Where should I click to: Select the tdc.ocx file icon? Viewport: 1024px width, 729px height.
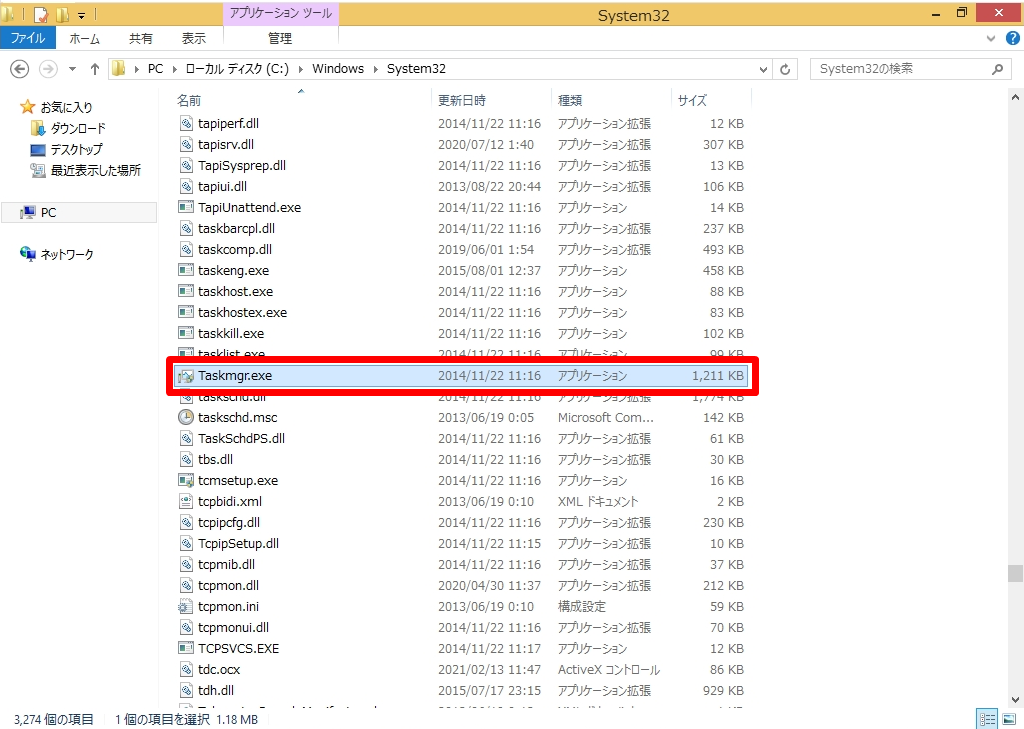[x=186, y=669]
